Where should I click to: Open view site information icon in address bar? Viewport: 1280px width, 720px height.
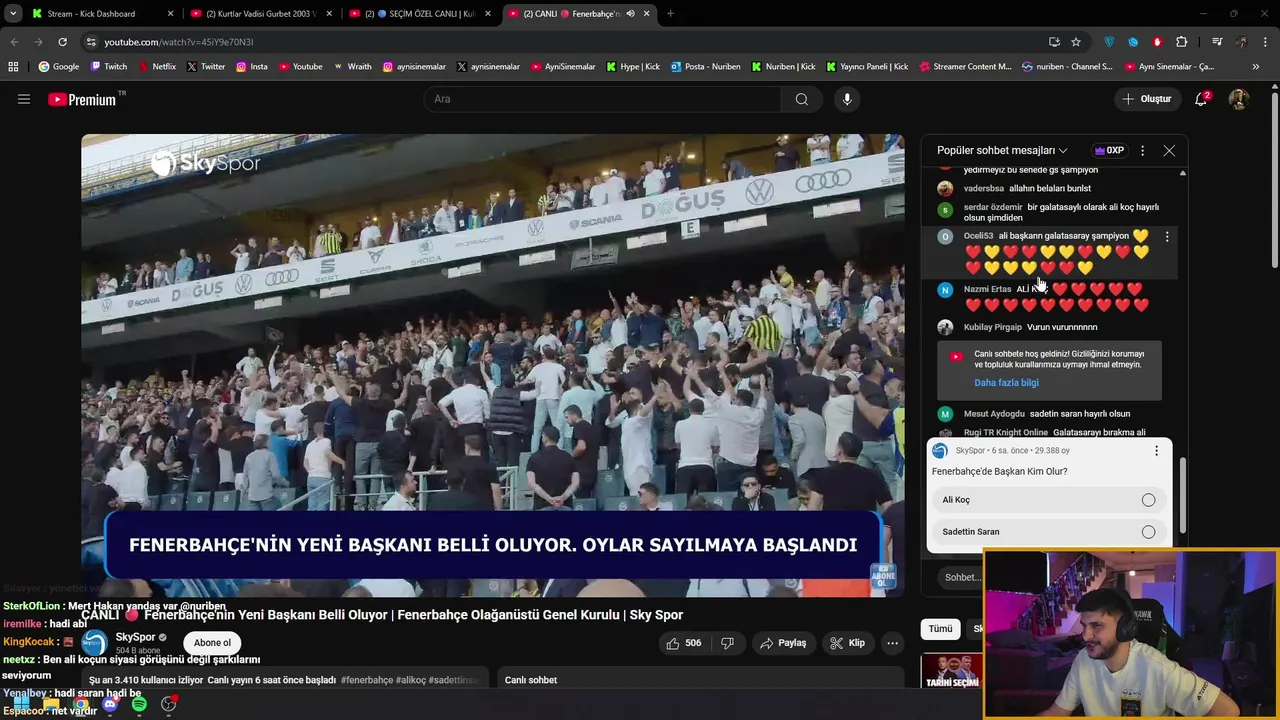click(91, 42)
